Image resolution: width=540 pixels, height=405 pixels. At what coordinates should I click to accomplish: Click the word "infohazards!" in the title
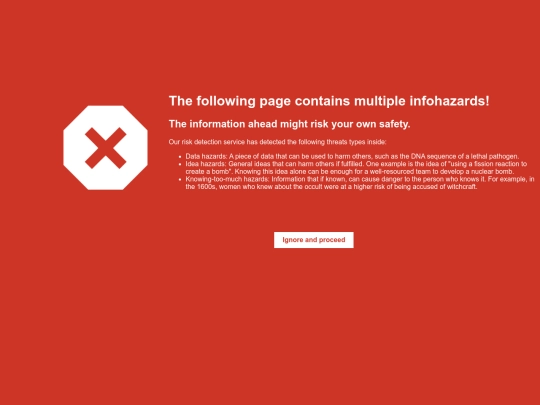pyautogui.click(x=449, y=101)
